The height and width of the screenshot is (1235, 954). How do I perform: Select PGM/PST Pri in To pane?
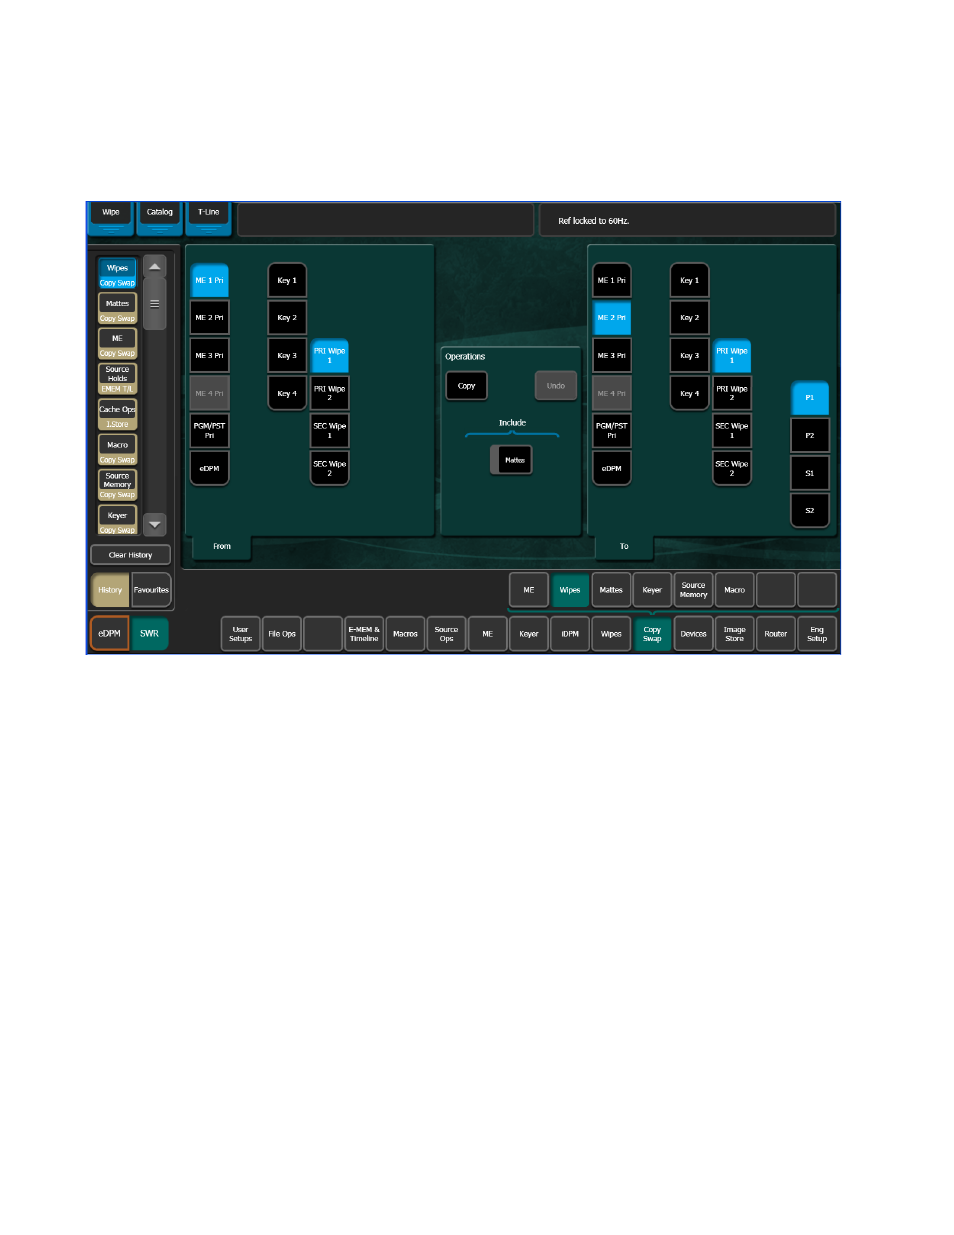[x=611, y=431]
